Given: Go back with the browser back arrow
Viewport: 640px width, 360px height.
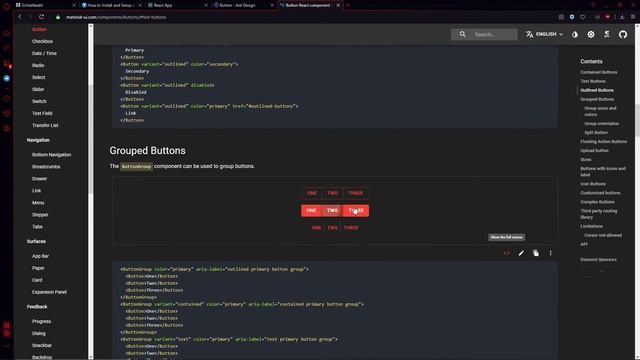Looking at the screenshot, I should tap(20, 17).
